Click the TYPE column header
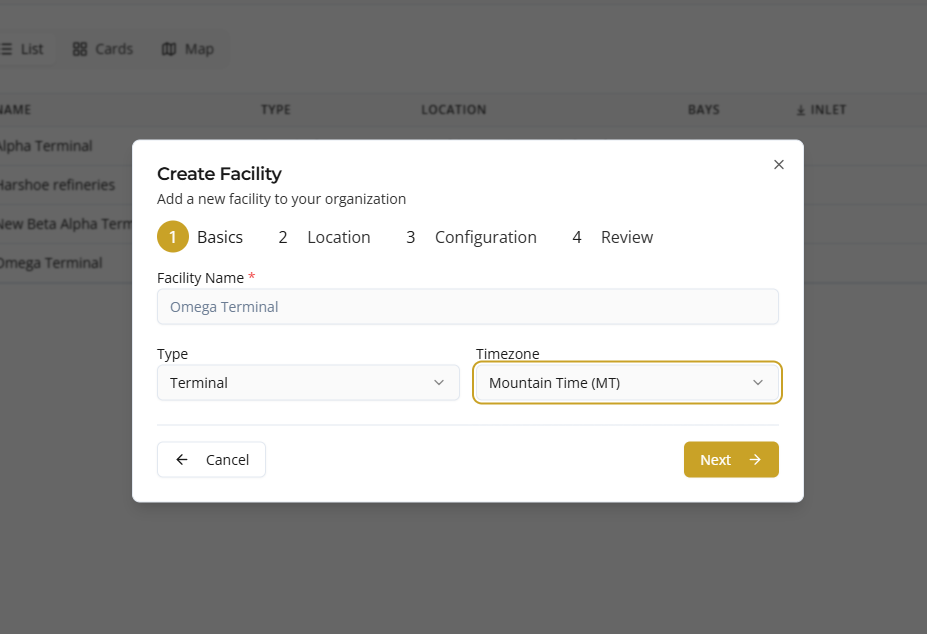Screen dimensions: 927x634 (275, 109)
